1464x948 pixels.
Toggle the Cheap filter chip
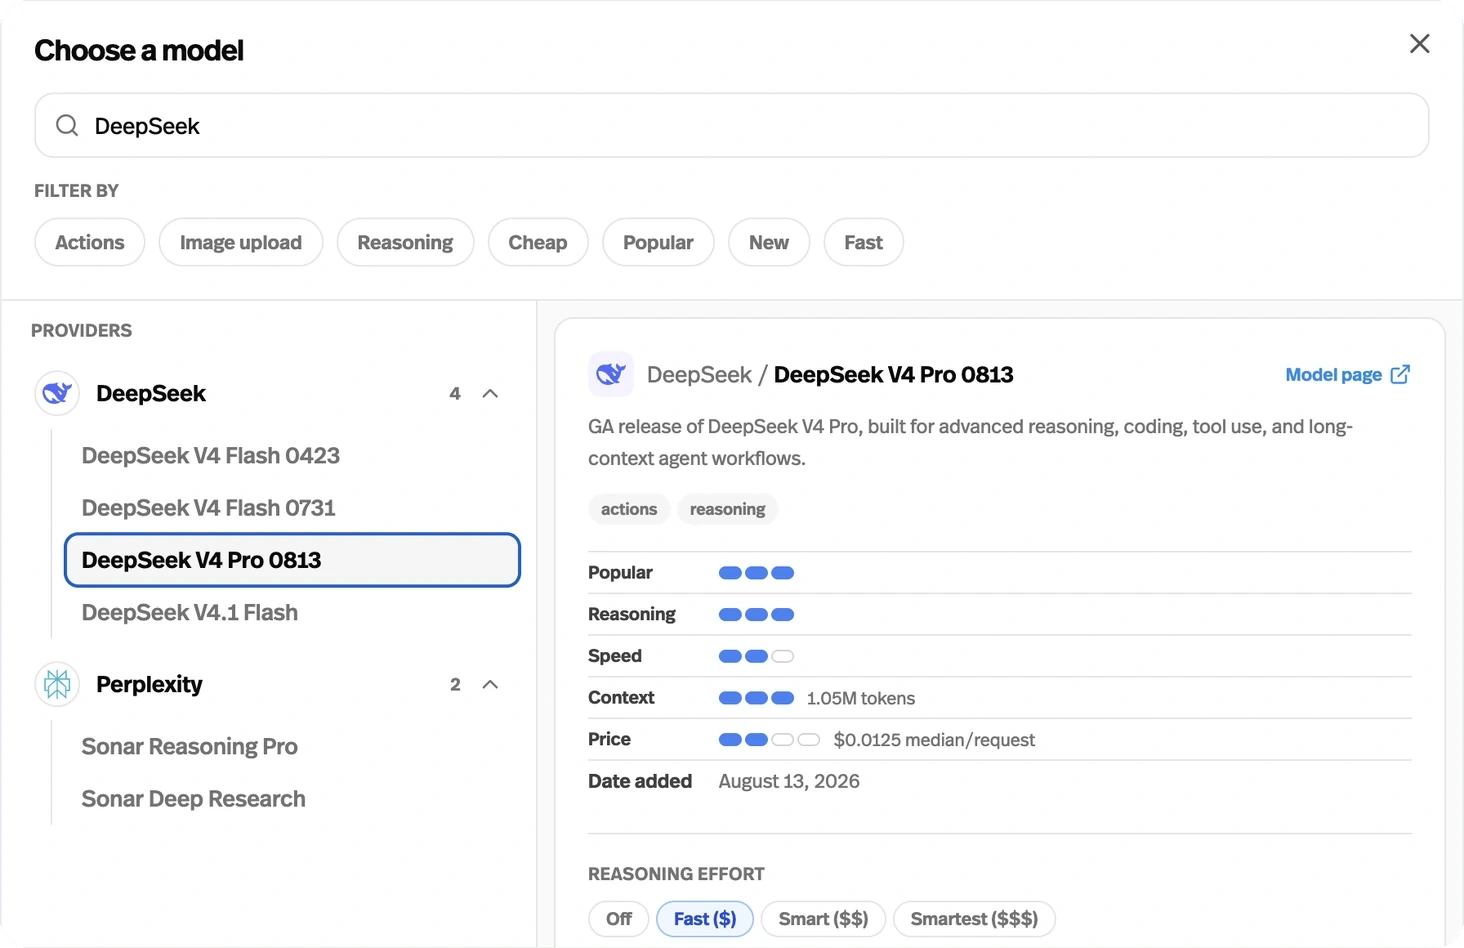click(x=538, y=242)
